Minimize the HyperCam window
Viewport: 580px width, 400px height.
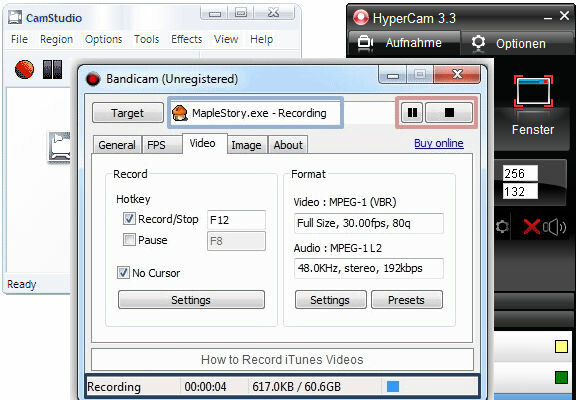[x=547, y=17]
